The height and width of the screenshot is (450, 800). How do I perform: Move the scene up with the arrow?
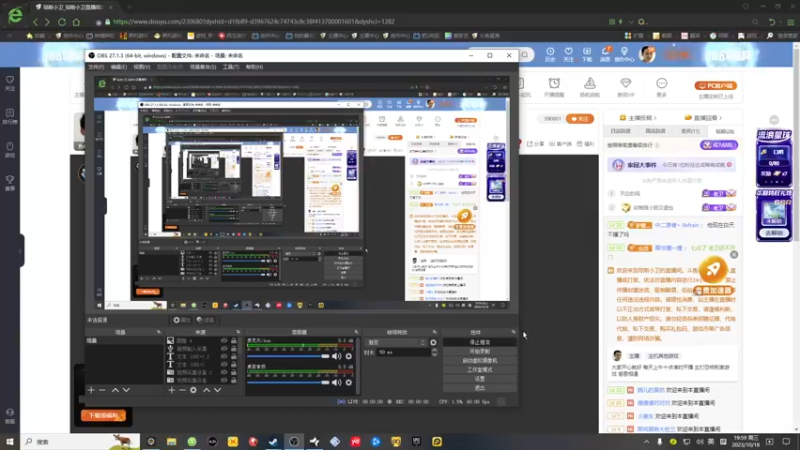pos(115,390)
